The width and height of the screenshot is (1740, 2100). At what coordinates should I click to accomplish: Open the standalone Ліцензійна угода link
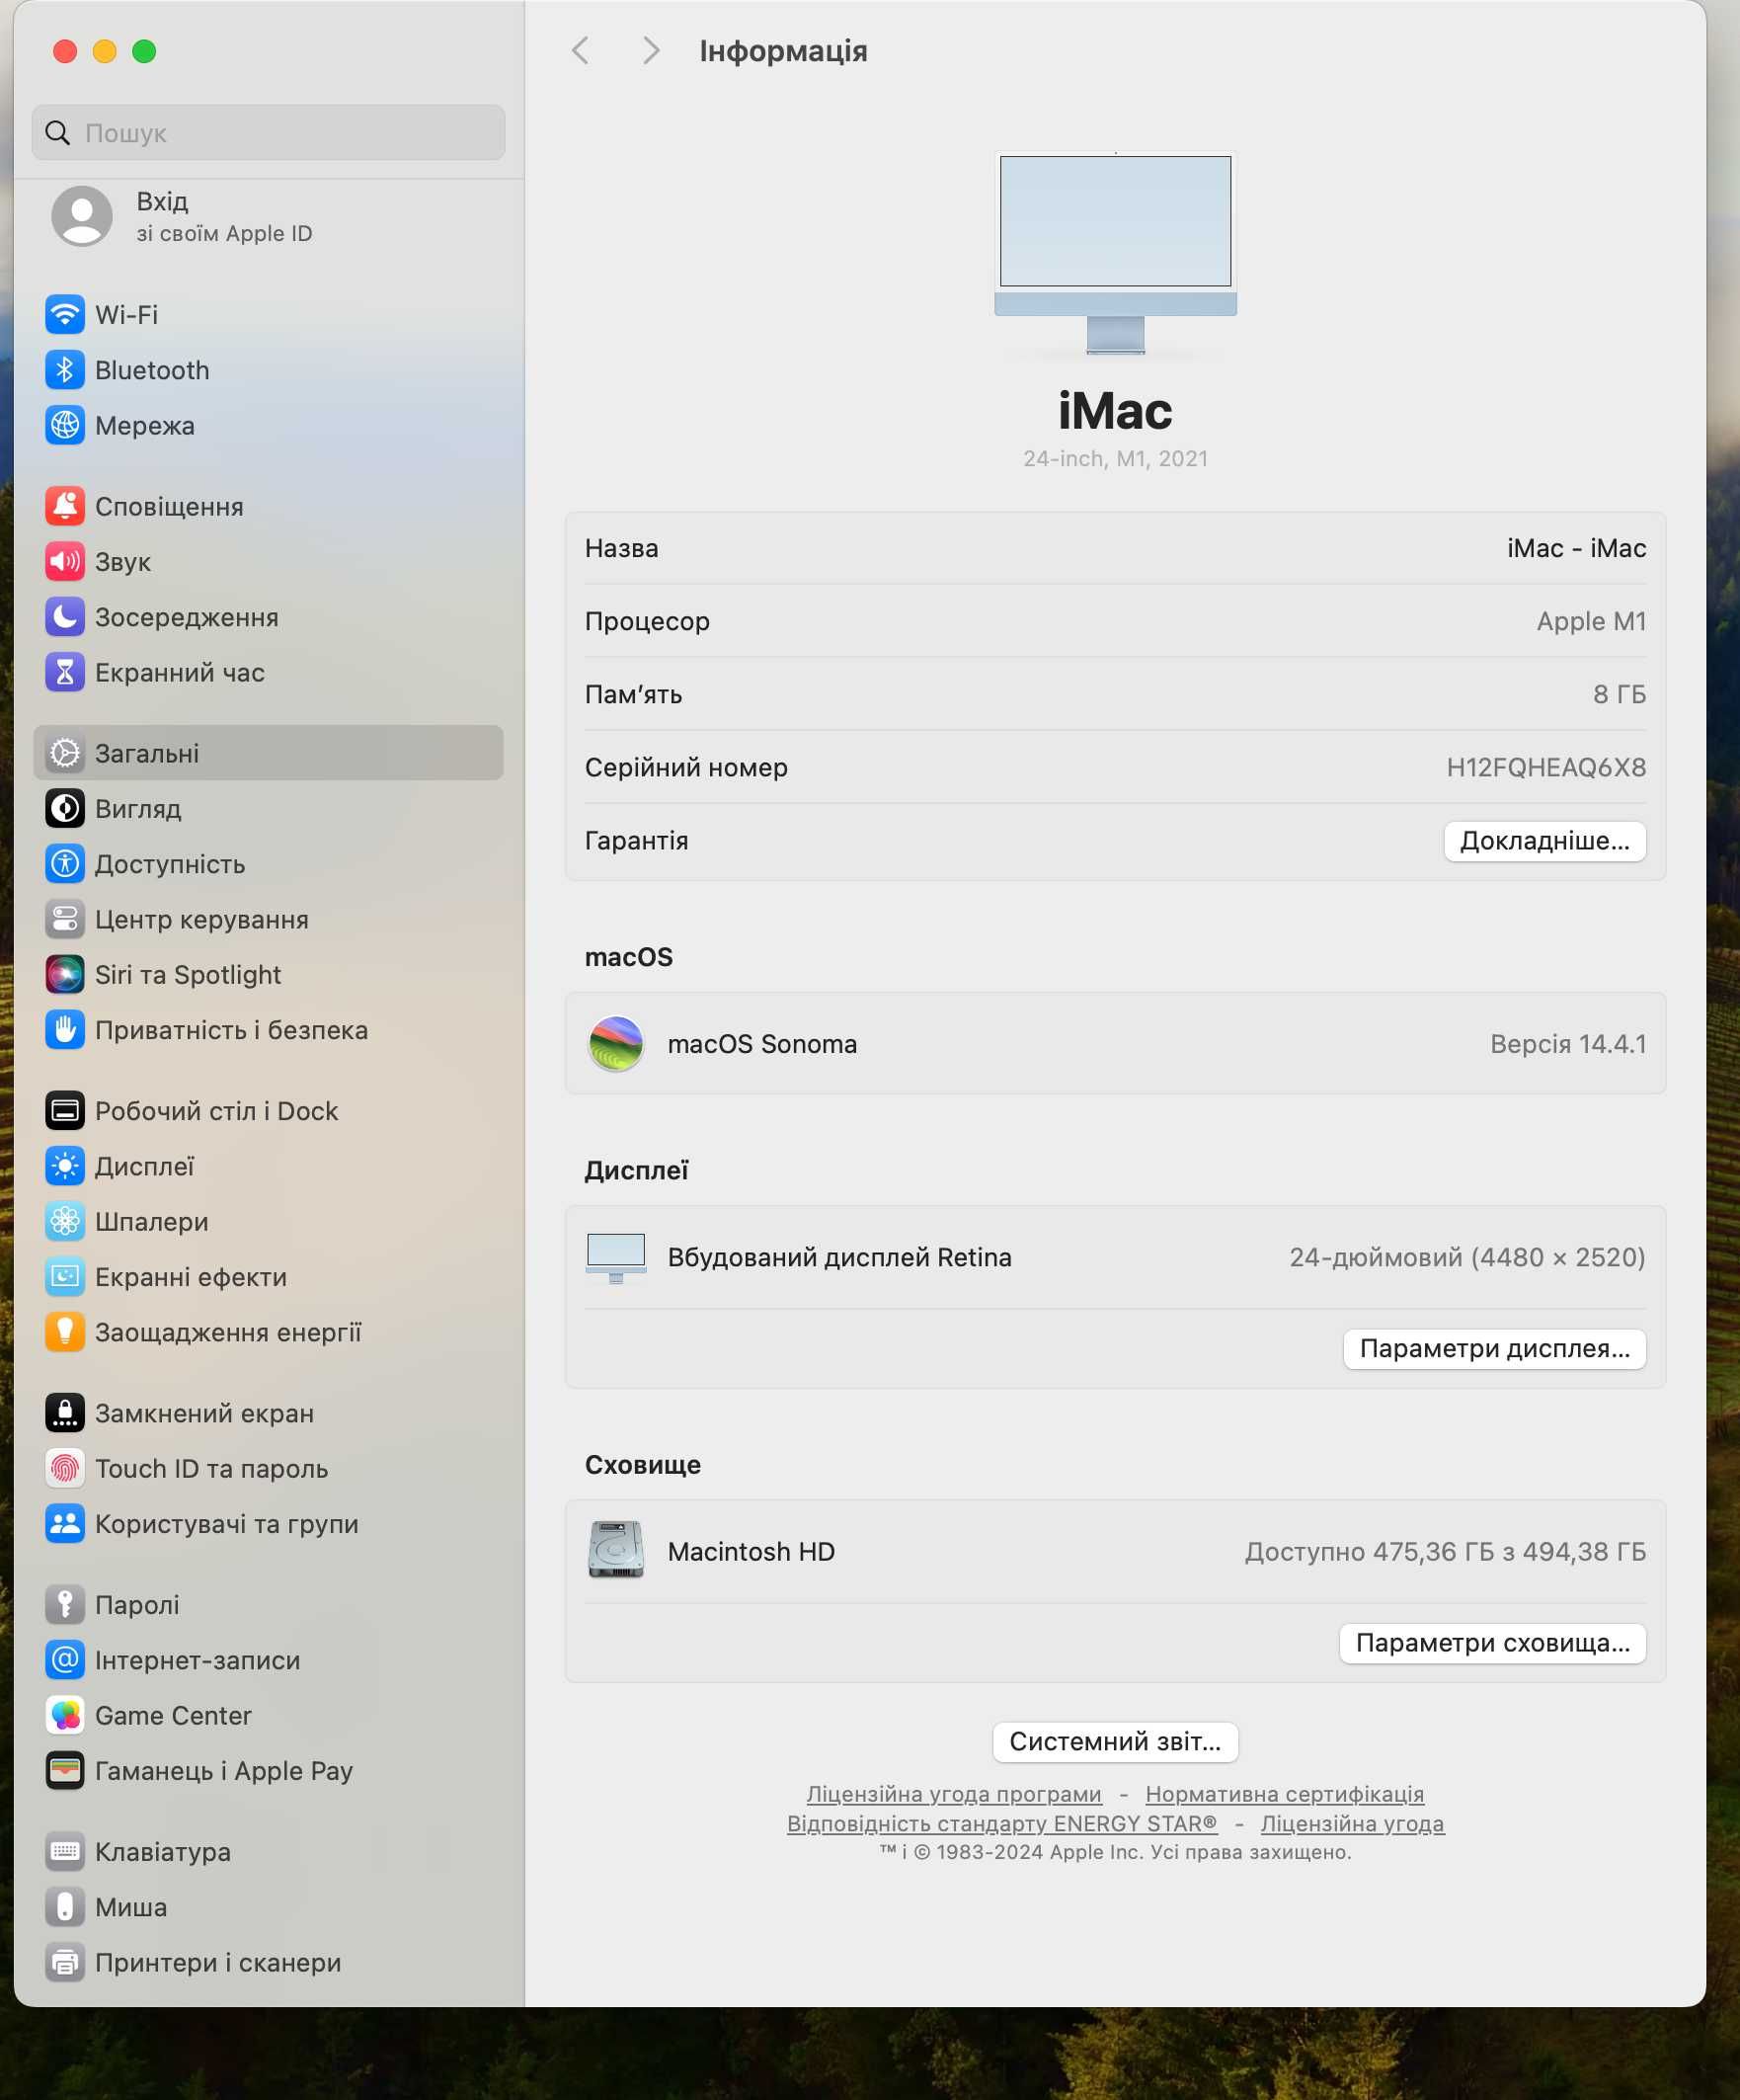click(1353, 1824)
